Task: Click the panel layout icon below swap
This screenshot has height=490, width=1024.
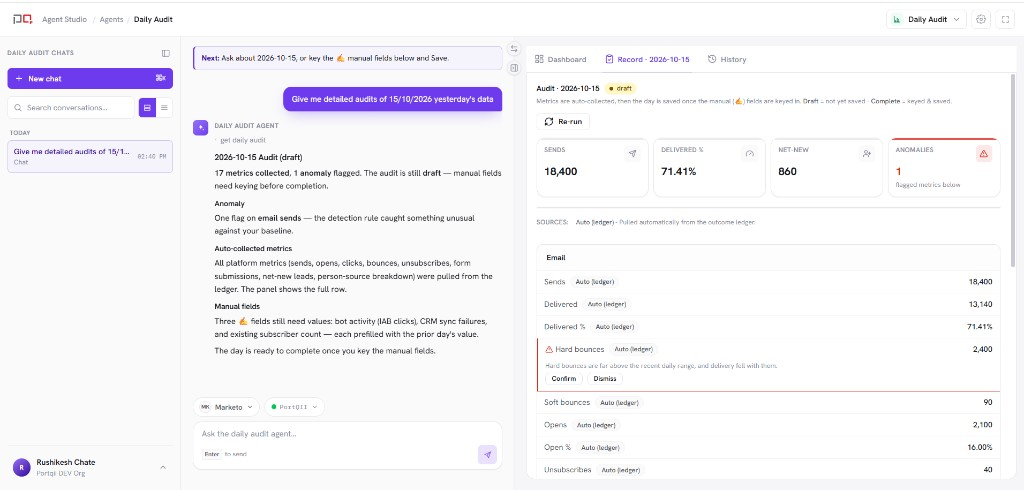Action: click(514, 67)
